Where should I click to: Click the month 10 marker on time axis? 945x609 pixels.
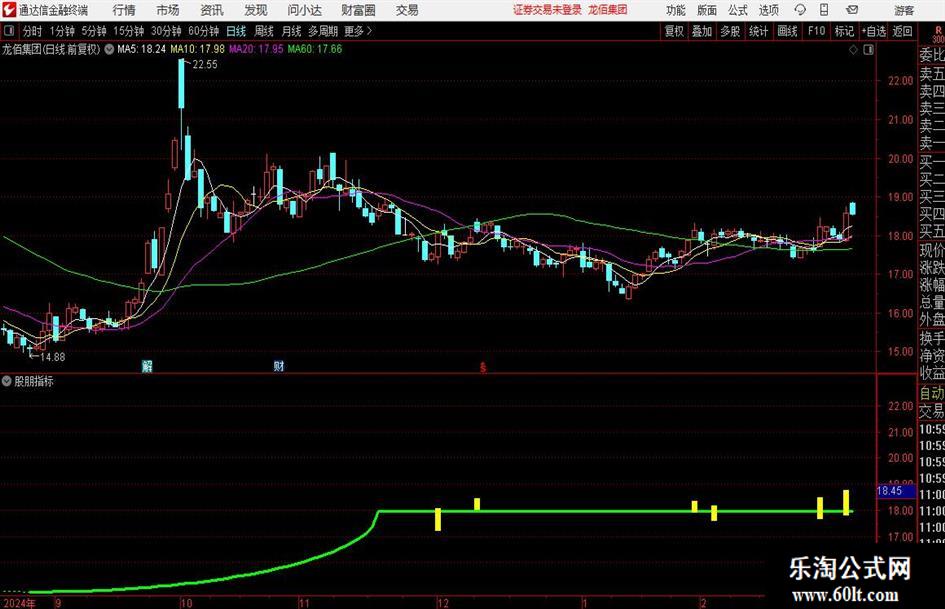[186, 603]
